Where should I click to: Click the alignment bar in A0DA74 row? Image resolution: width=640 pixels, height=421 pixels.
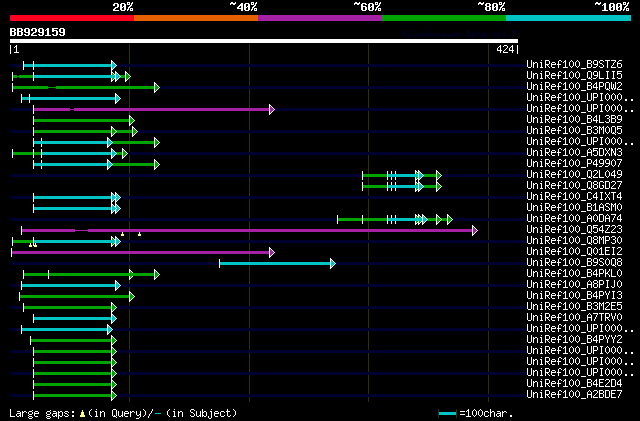click(x=395, y=220)
